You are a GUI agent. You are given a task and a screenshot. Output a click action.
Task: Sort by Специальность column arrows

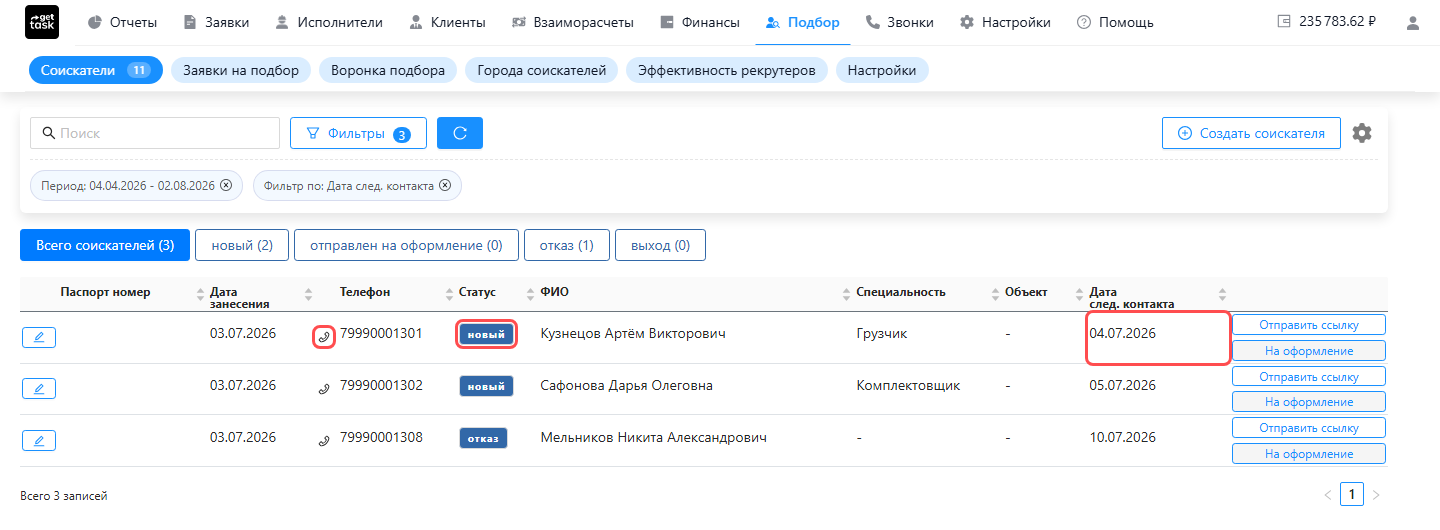(x=994, y=293)
